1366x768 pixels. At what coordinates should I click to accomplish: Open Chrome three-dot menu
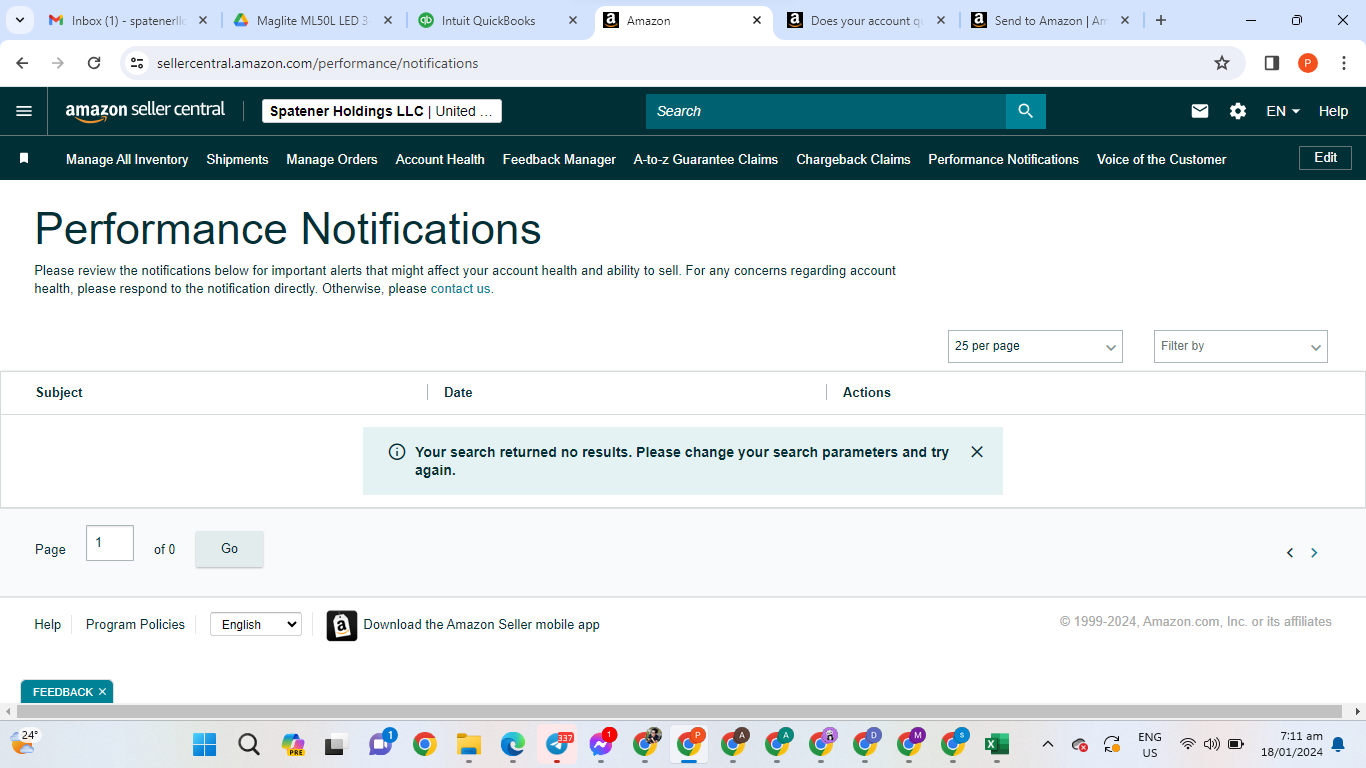1344,63
